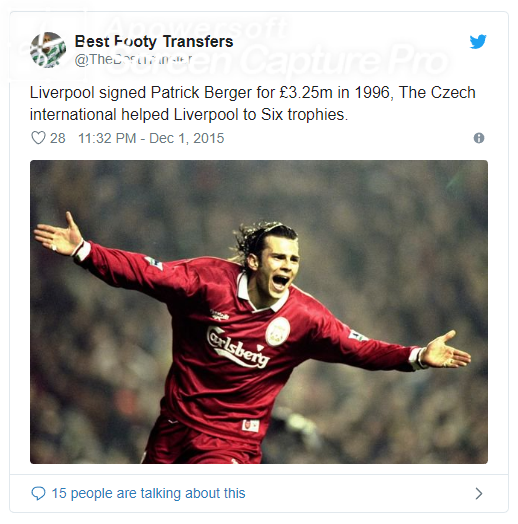Expand conversation using the right chevron arrow

(x=479, y=494)
